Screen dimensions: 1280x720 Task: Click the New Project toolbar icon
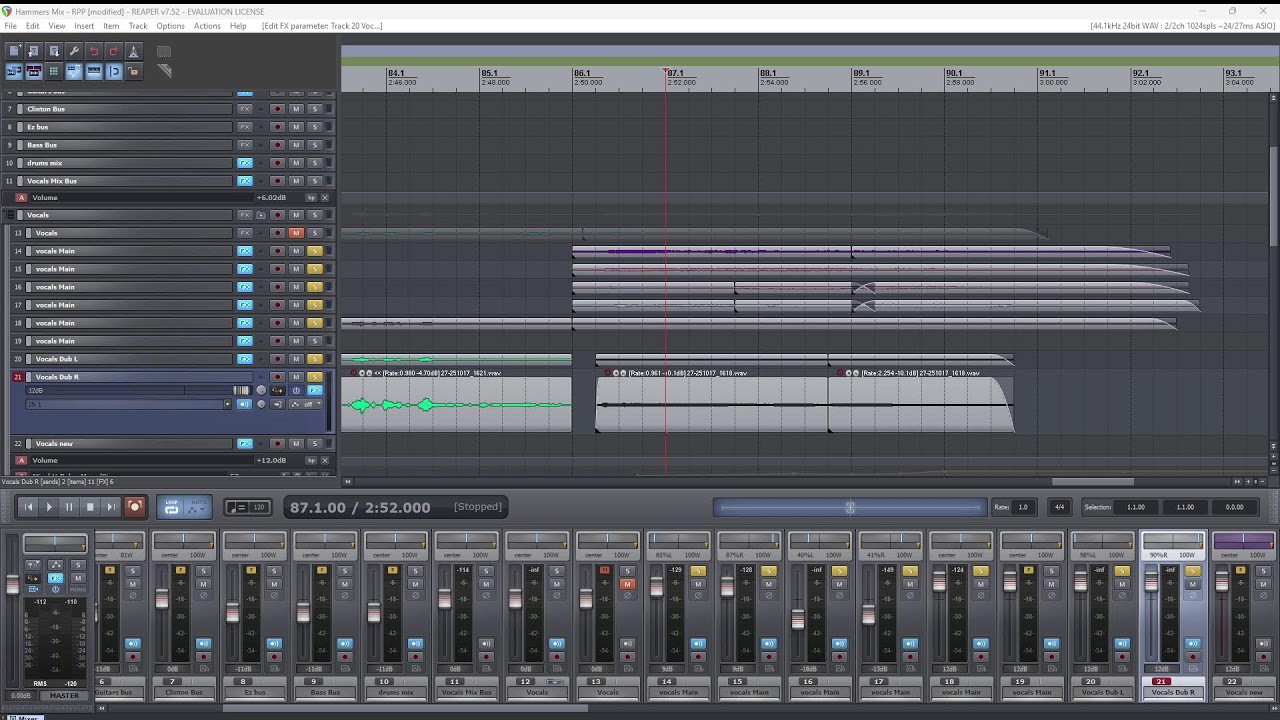(14, 51)
